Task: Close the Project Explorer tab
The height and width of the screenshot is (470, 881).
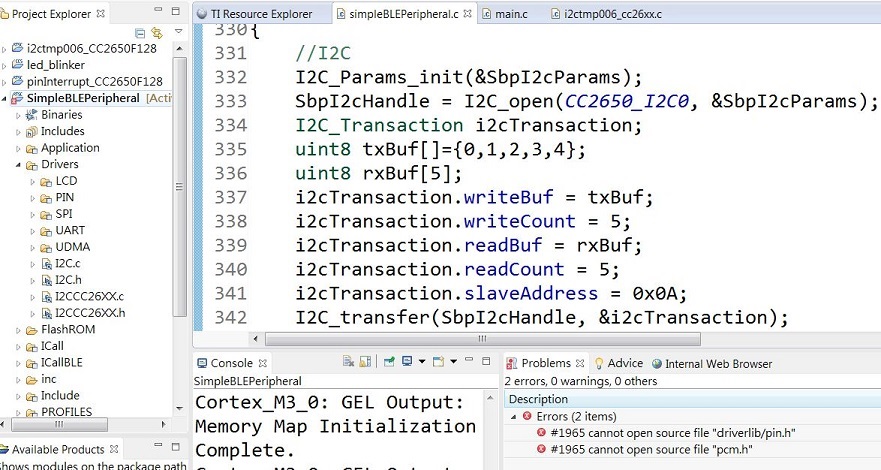Action: coord(101,13)
